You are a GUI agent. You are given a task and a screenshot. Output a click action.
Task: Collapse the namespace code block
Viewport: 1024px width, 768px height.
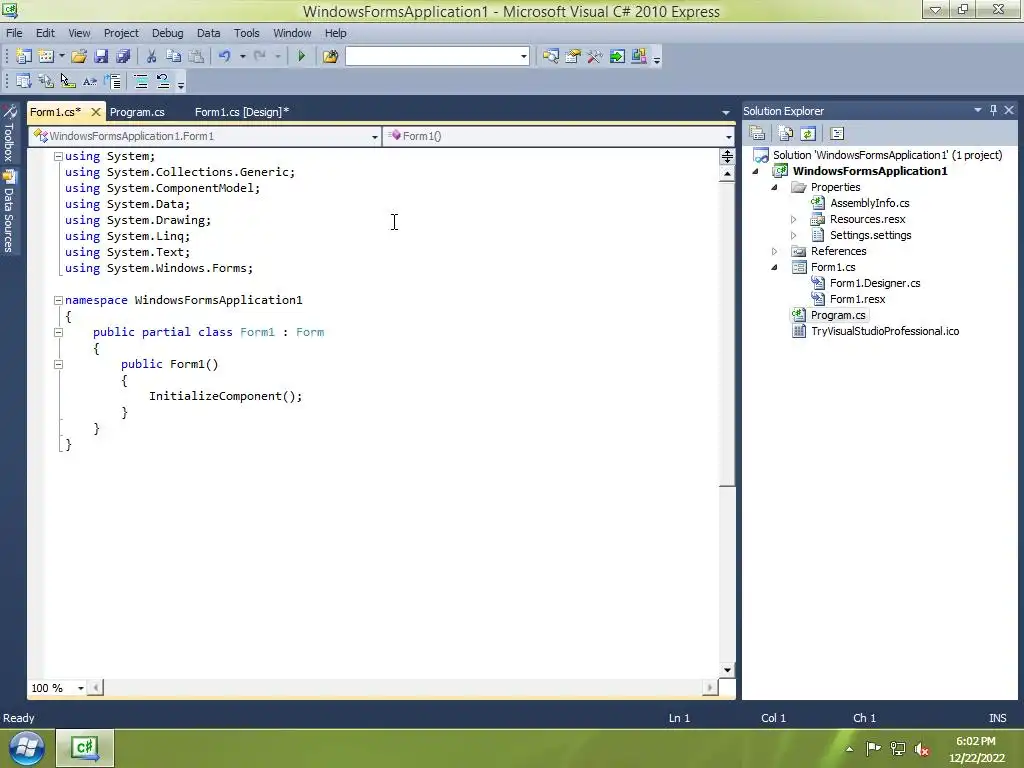point(58,300)
